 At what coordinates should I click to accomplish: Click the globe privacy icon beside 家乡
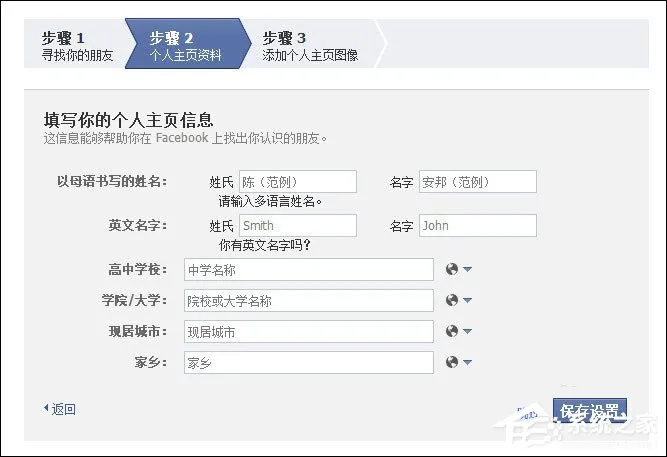pyautogui.click(x=452, y=362)
